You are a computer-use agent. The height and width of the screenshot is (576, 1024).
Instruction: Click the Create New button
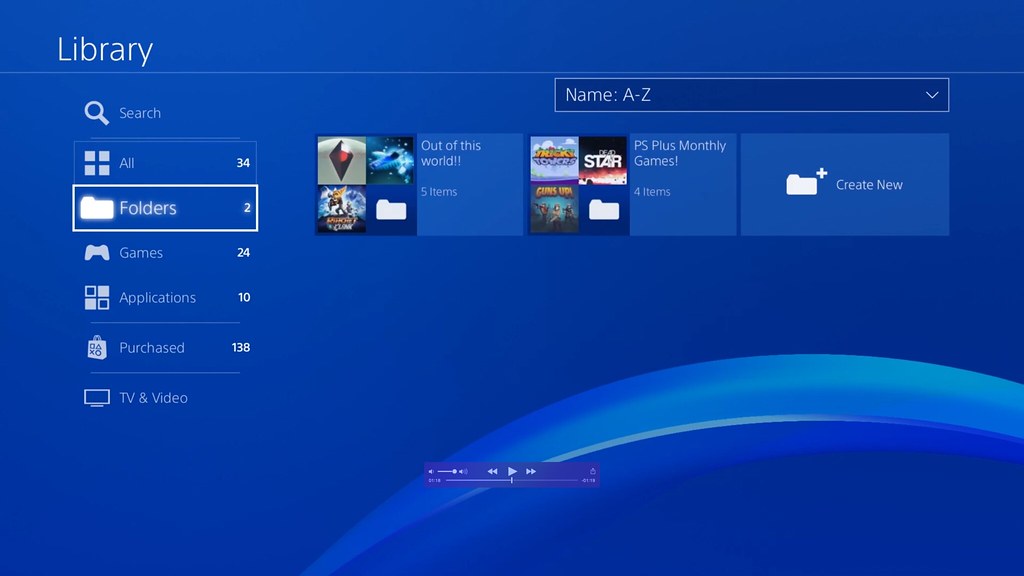click(845, 184)
